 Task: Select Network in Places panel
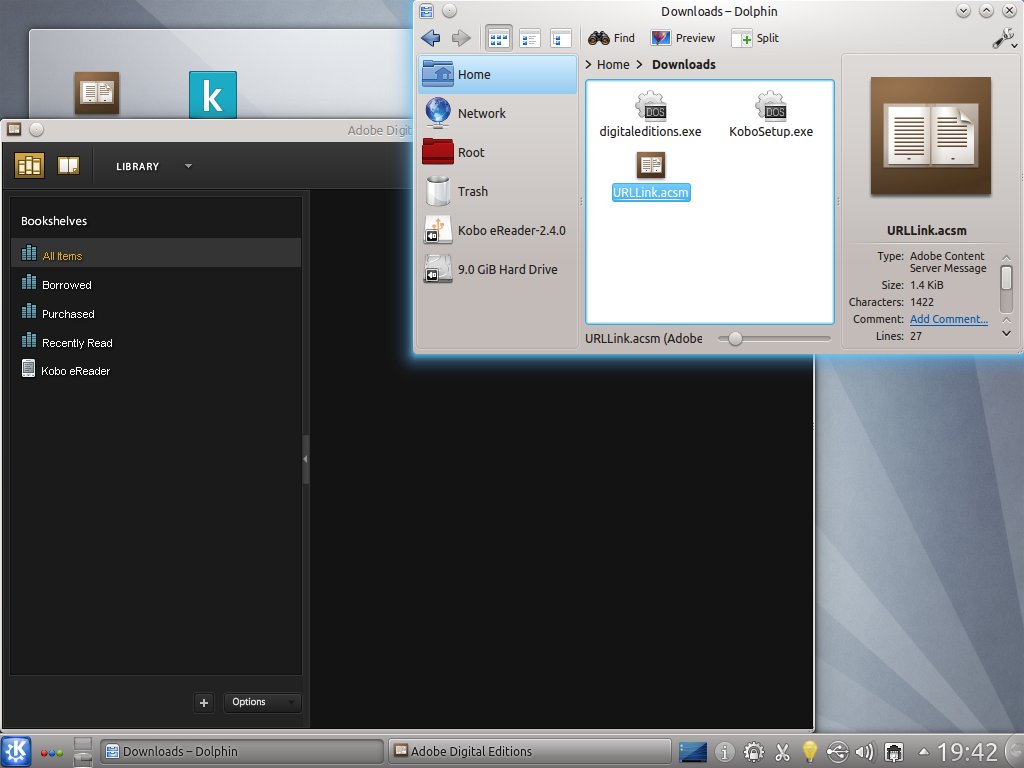(x=481, y=113)
